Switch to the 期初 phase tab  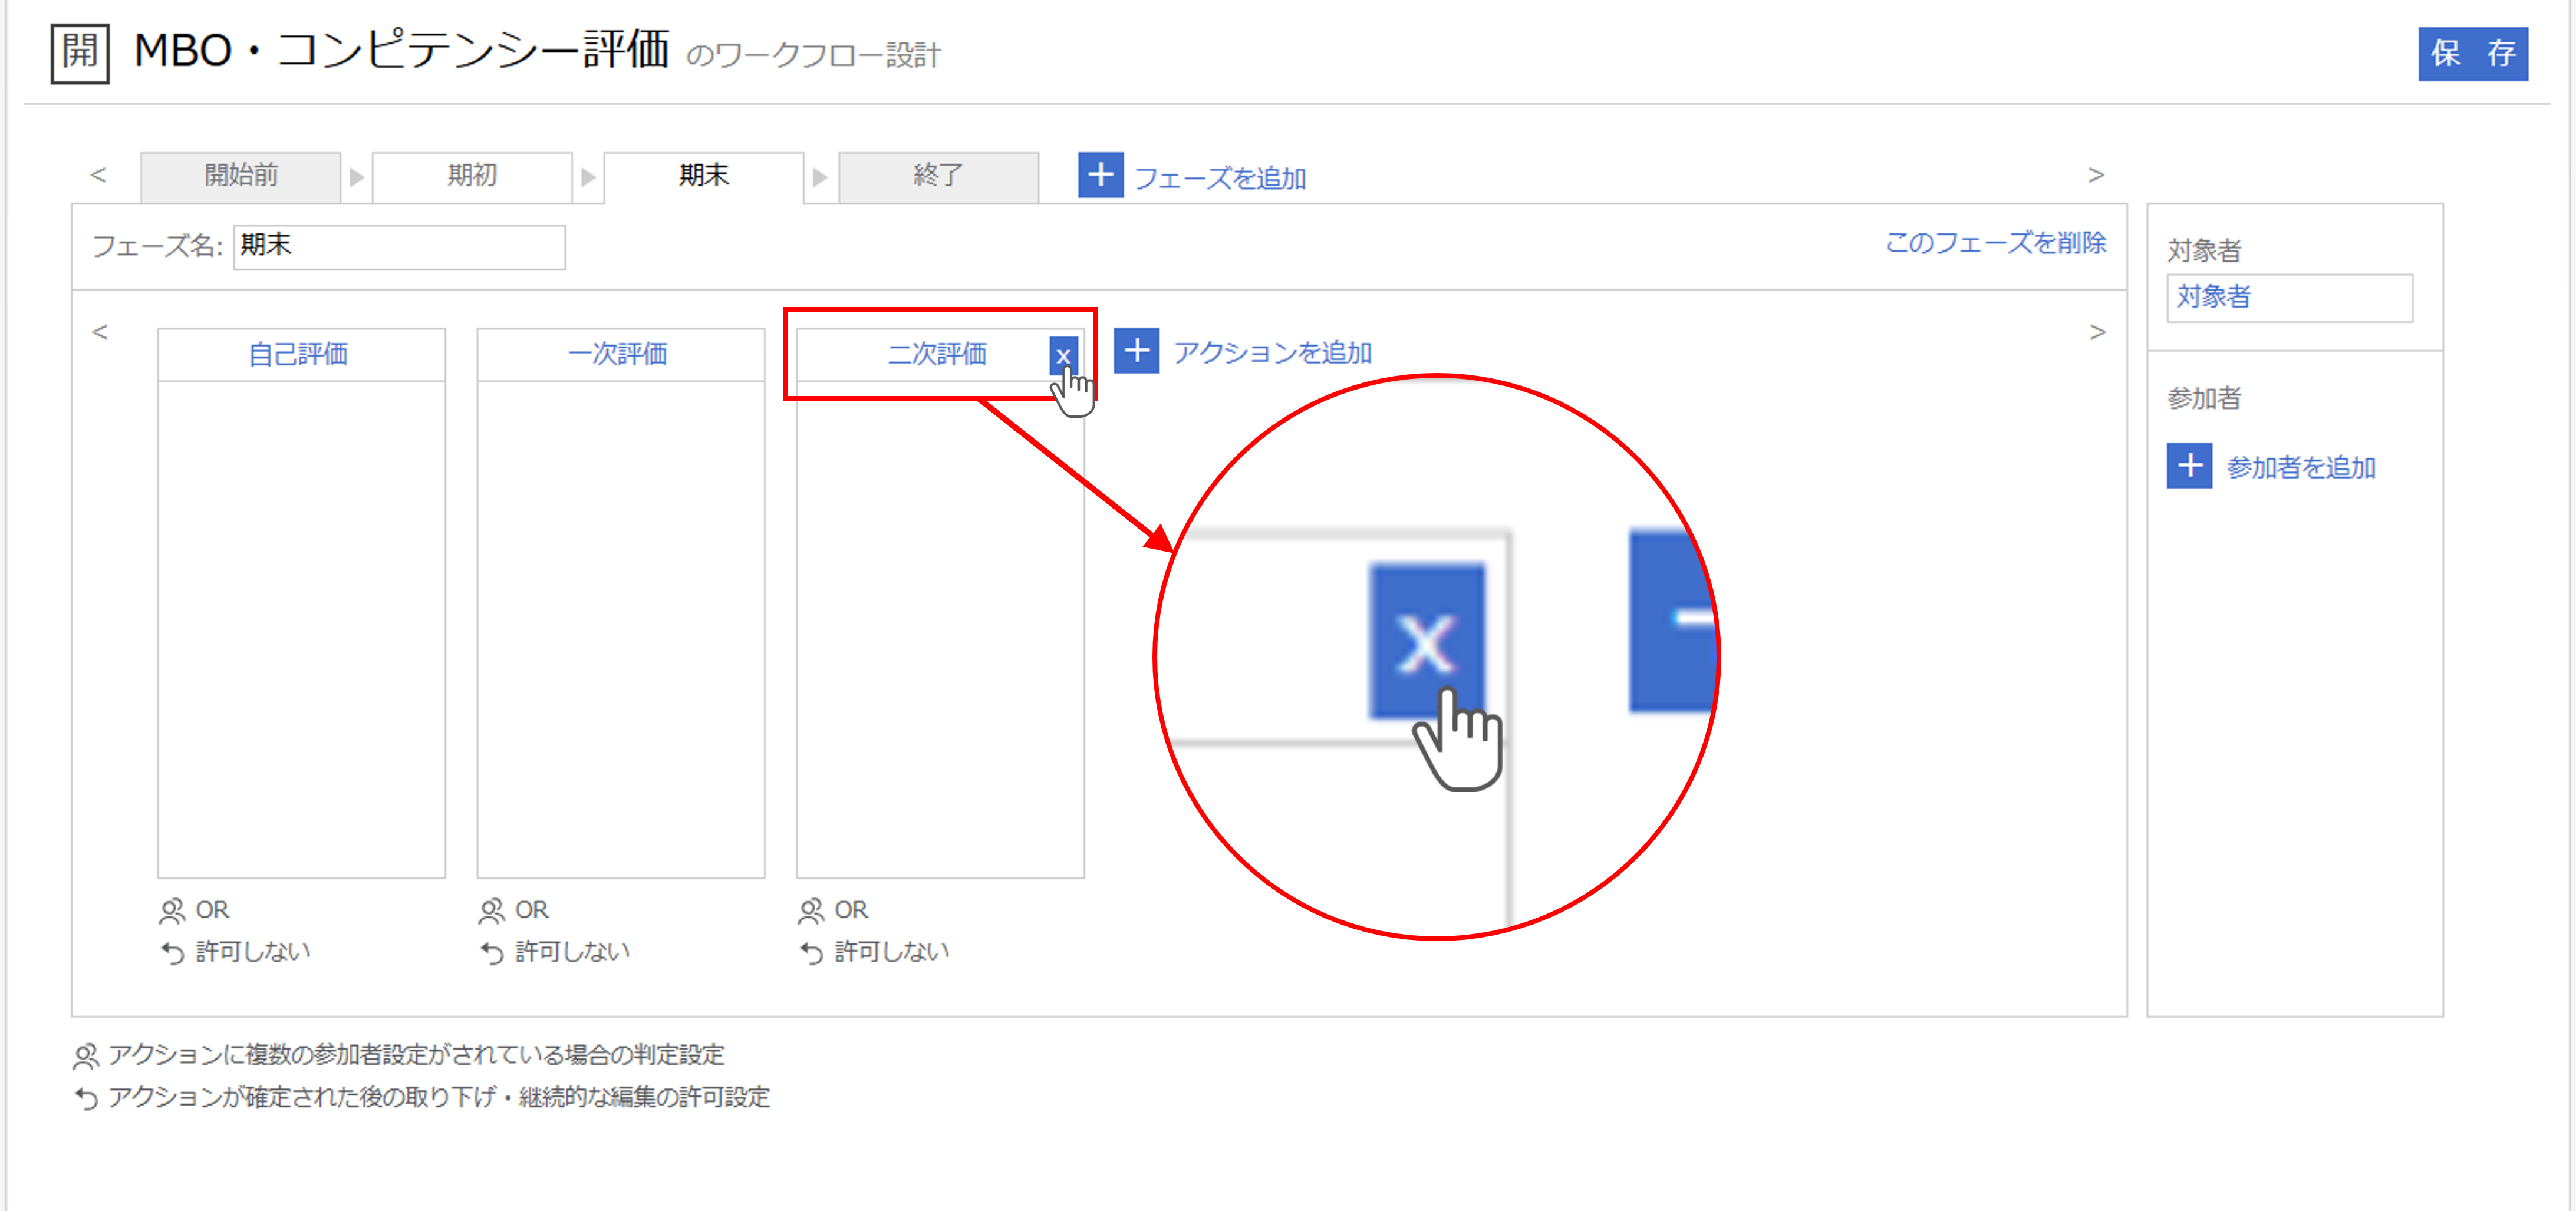pyautogui.click(x=472, y=176)
